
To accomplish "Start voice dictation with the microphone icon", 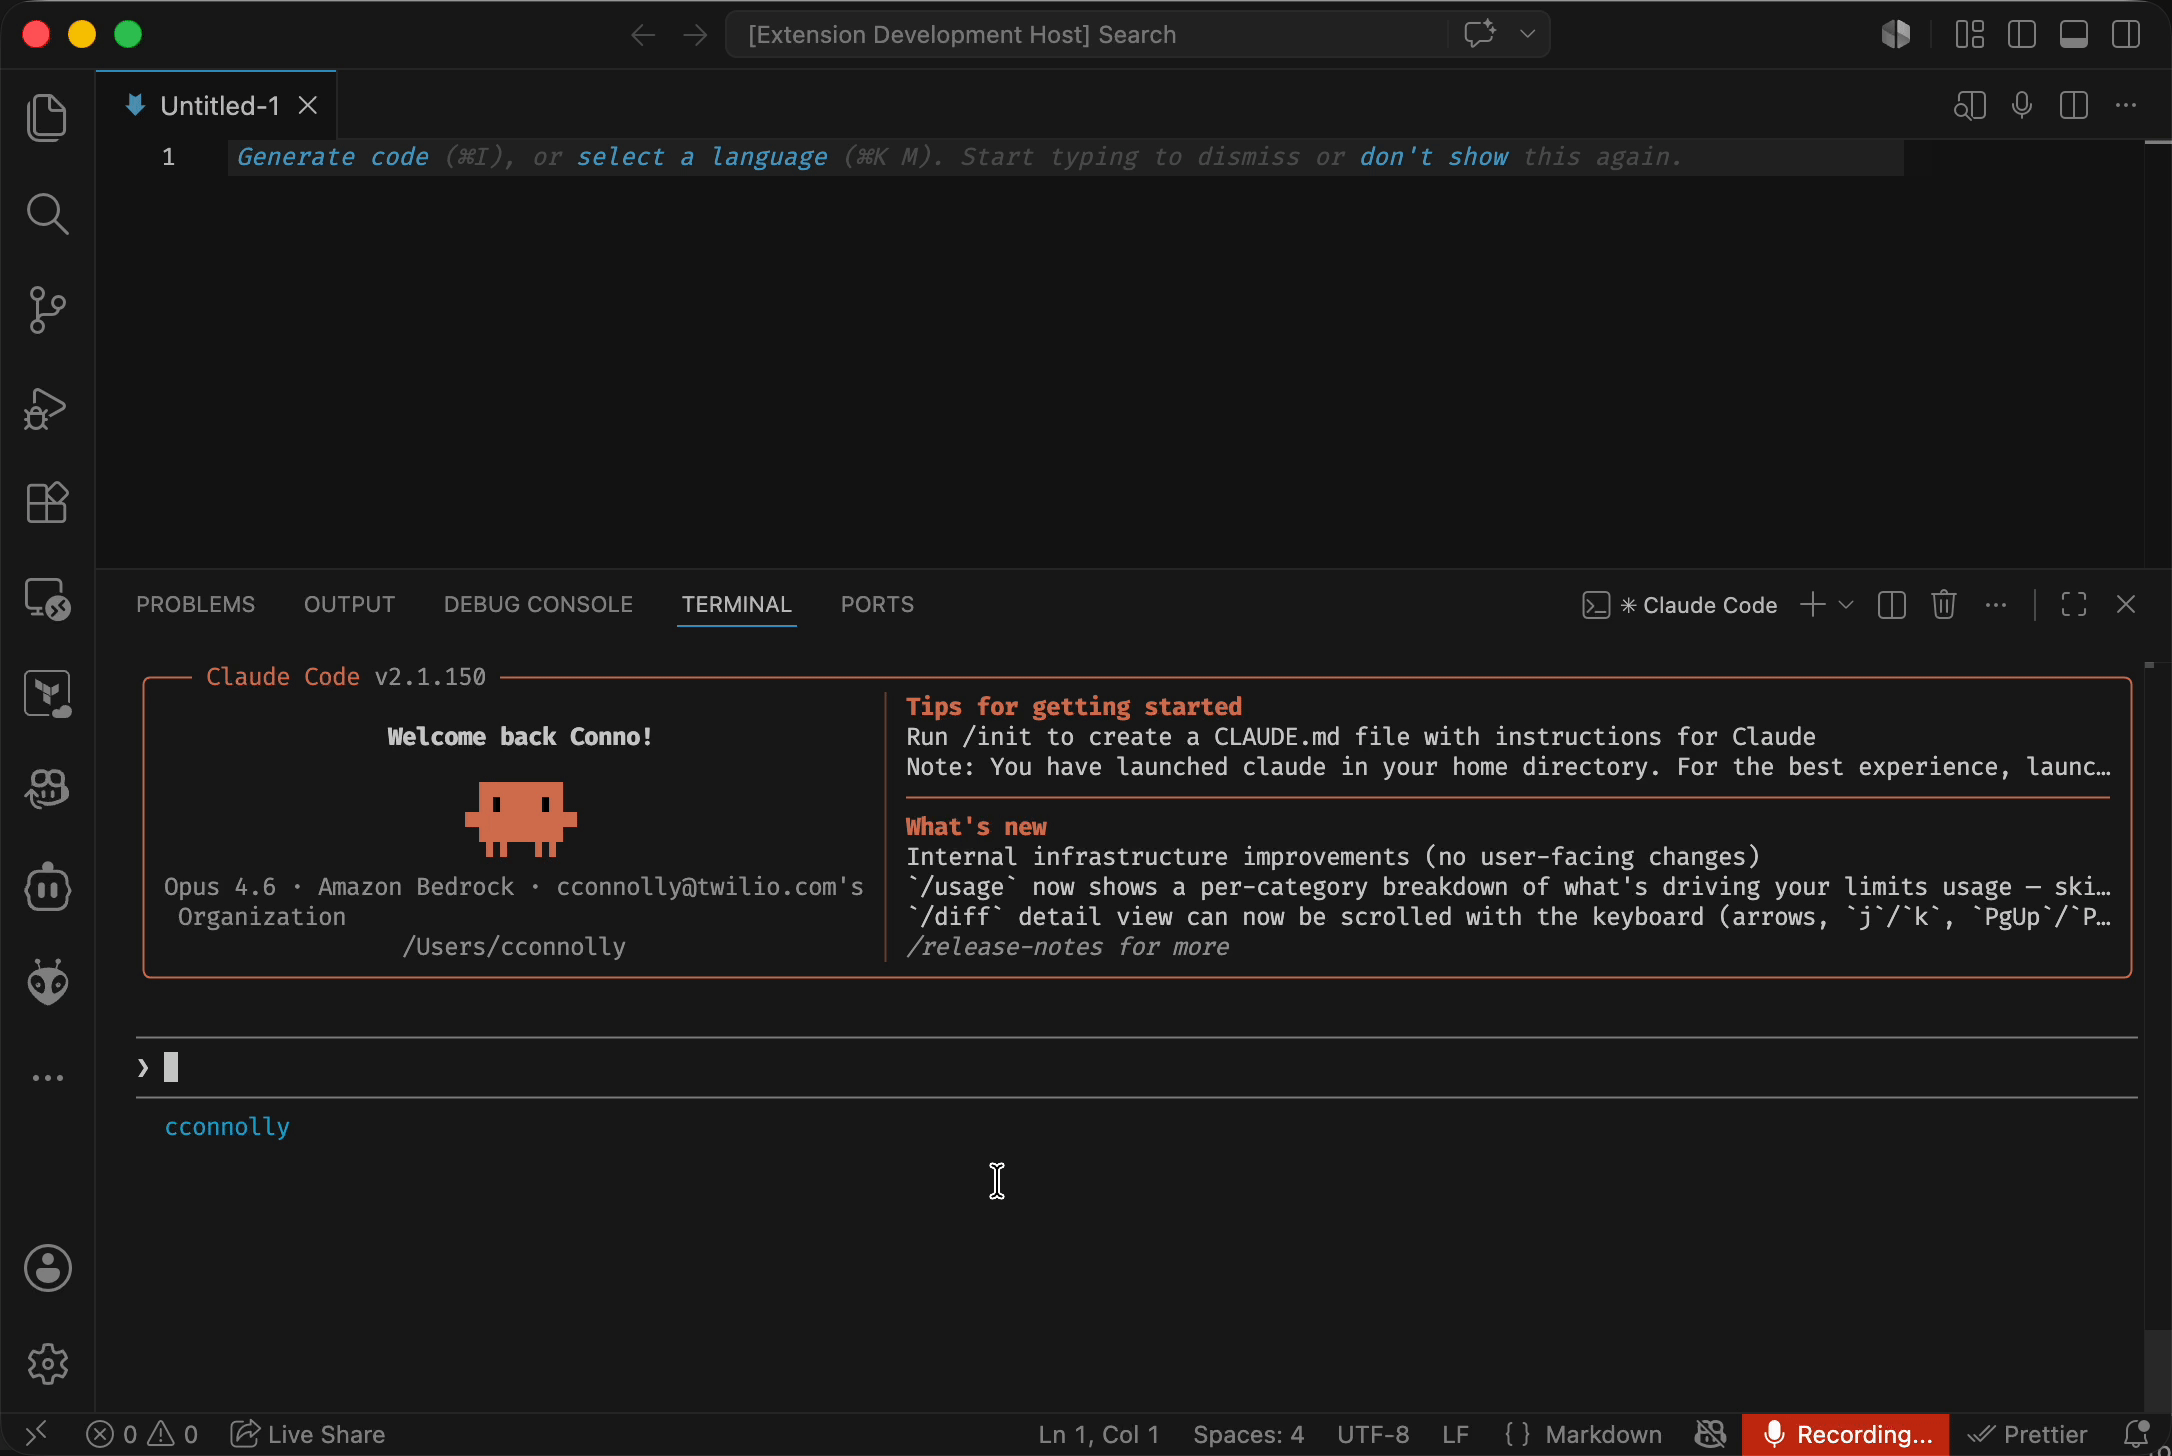I will pyautogui.click(x=2022, y=105).
